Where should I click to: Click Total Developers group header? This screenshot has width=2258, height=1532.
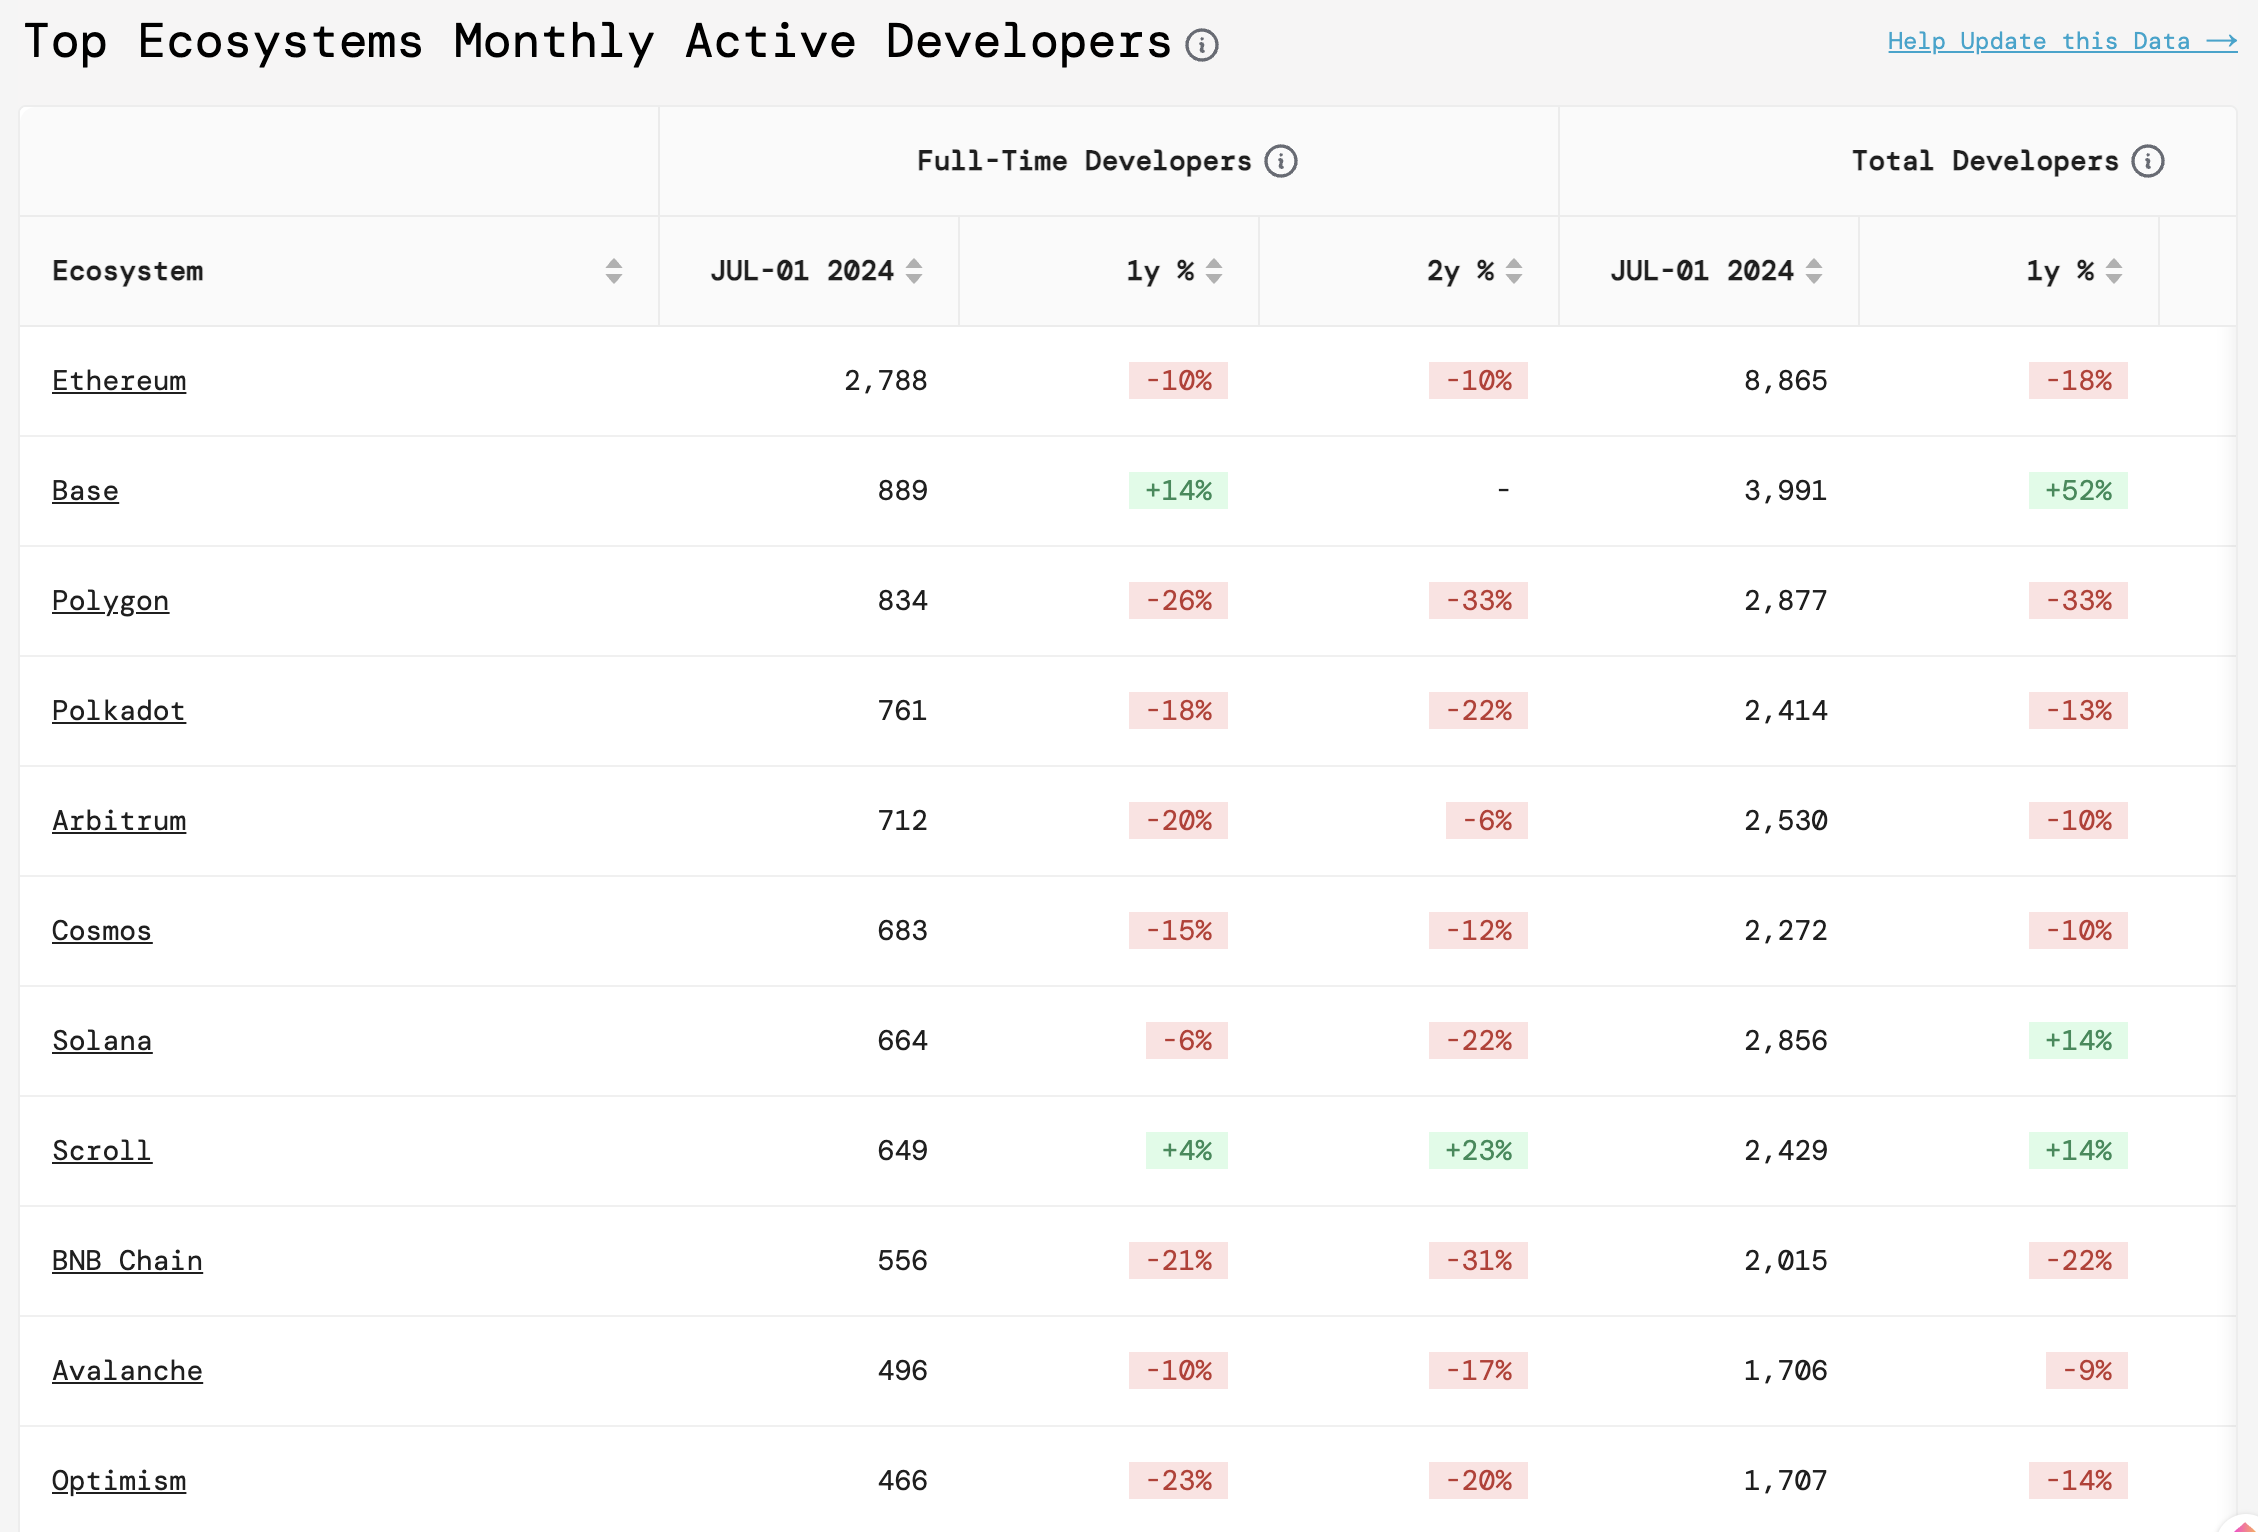point(1985,161)
